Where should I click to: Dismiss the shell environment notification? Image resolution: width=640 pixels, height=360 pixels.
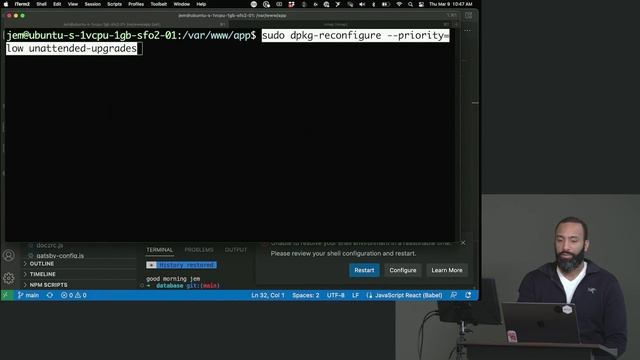(463, 243)
